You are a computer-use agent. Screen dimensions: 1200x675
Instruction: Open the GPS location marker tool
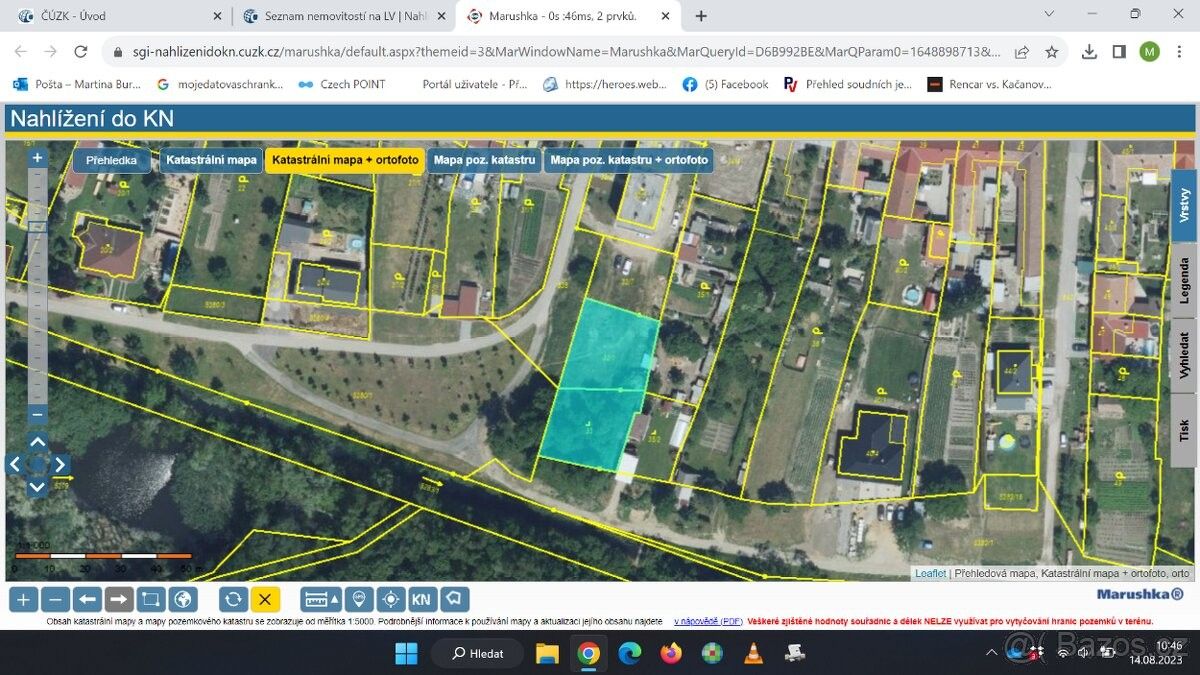click(x=359, y=599)
